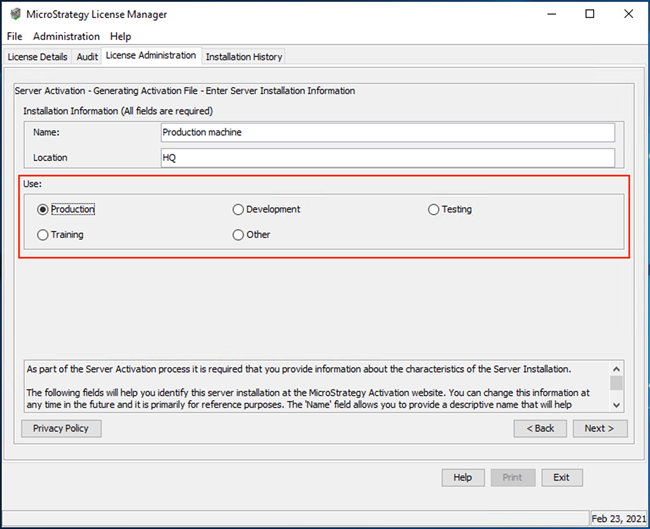Switch to the License Details tab
Image resolution: width=650 pixels, height=529 pixels.
37,57
